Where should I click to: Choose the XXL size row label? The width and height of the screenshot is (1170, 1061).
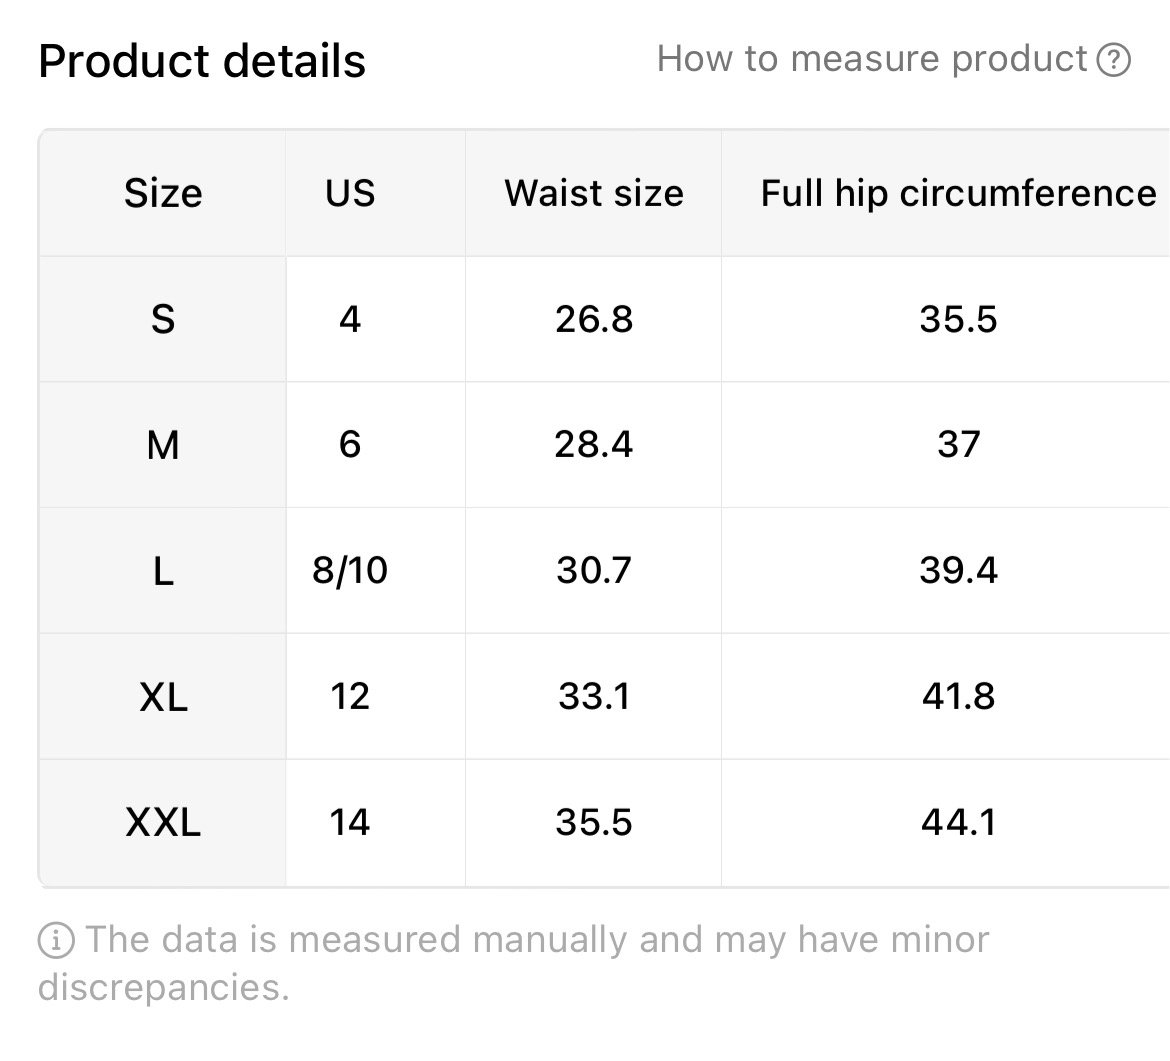click(x=163, y=823)
